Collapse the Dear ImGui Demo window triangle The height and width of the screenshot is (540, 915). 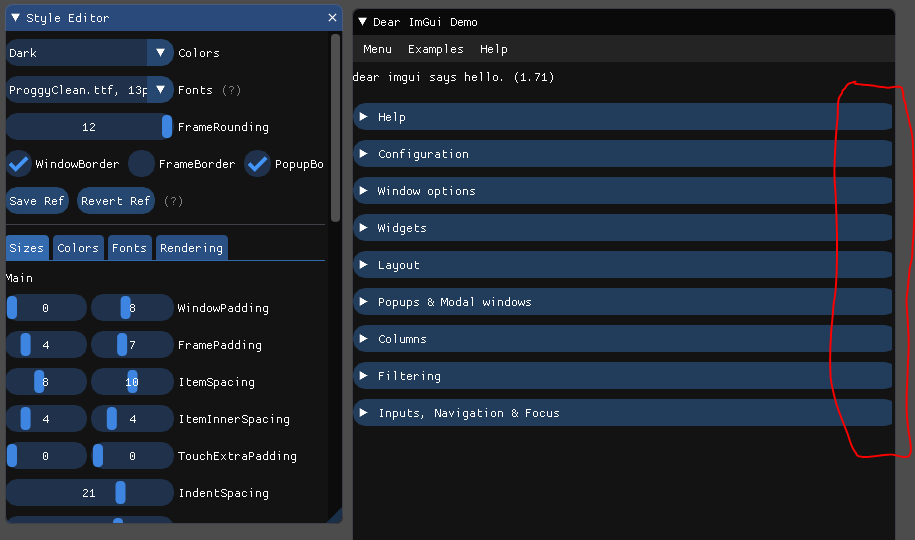click(x=362, y=22)
